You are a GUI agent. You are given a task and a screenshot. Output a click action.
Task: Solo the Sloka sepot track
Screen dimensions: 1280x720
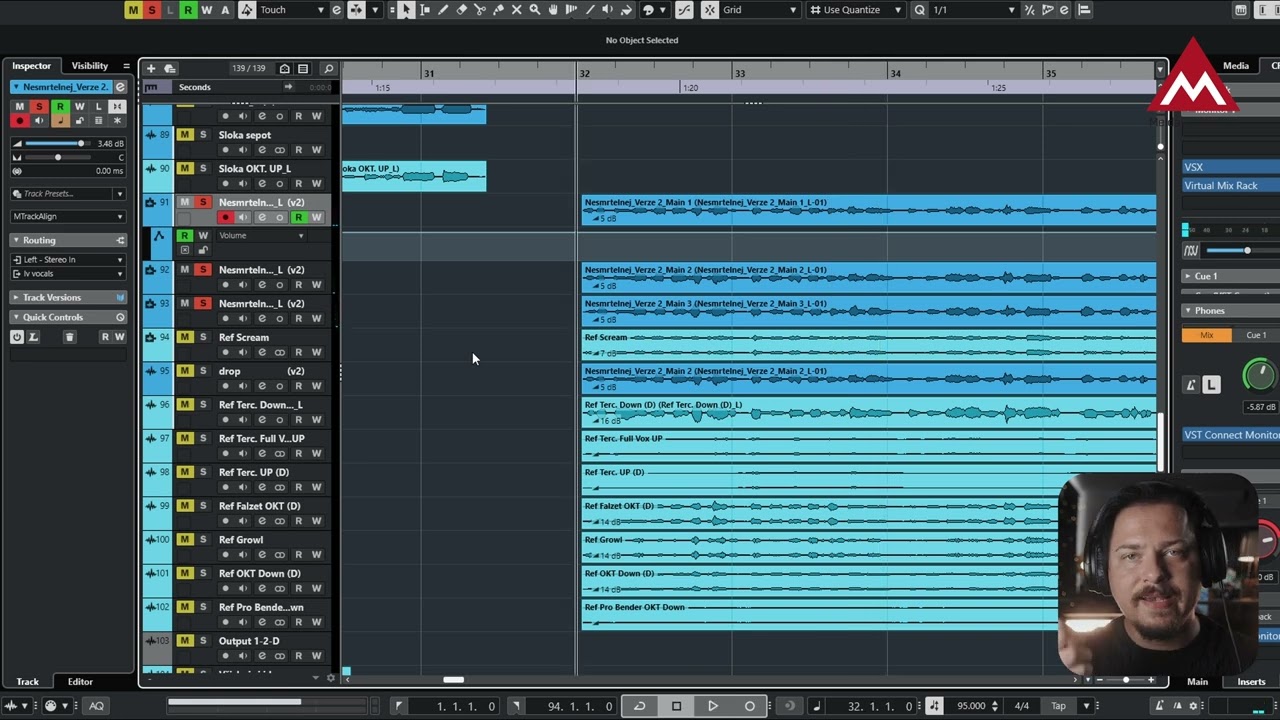(203, 135)
